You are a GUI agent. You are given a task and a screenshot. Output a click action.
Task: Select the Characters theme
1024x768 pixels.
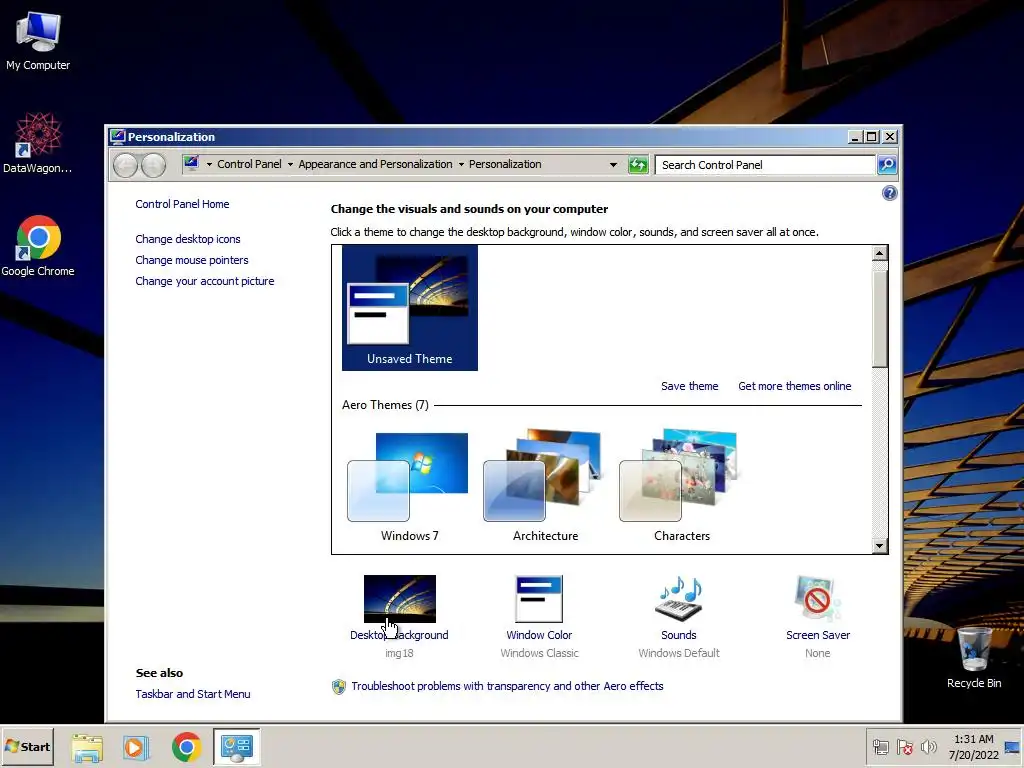[681, 486]
